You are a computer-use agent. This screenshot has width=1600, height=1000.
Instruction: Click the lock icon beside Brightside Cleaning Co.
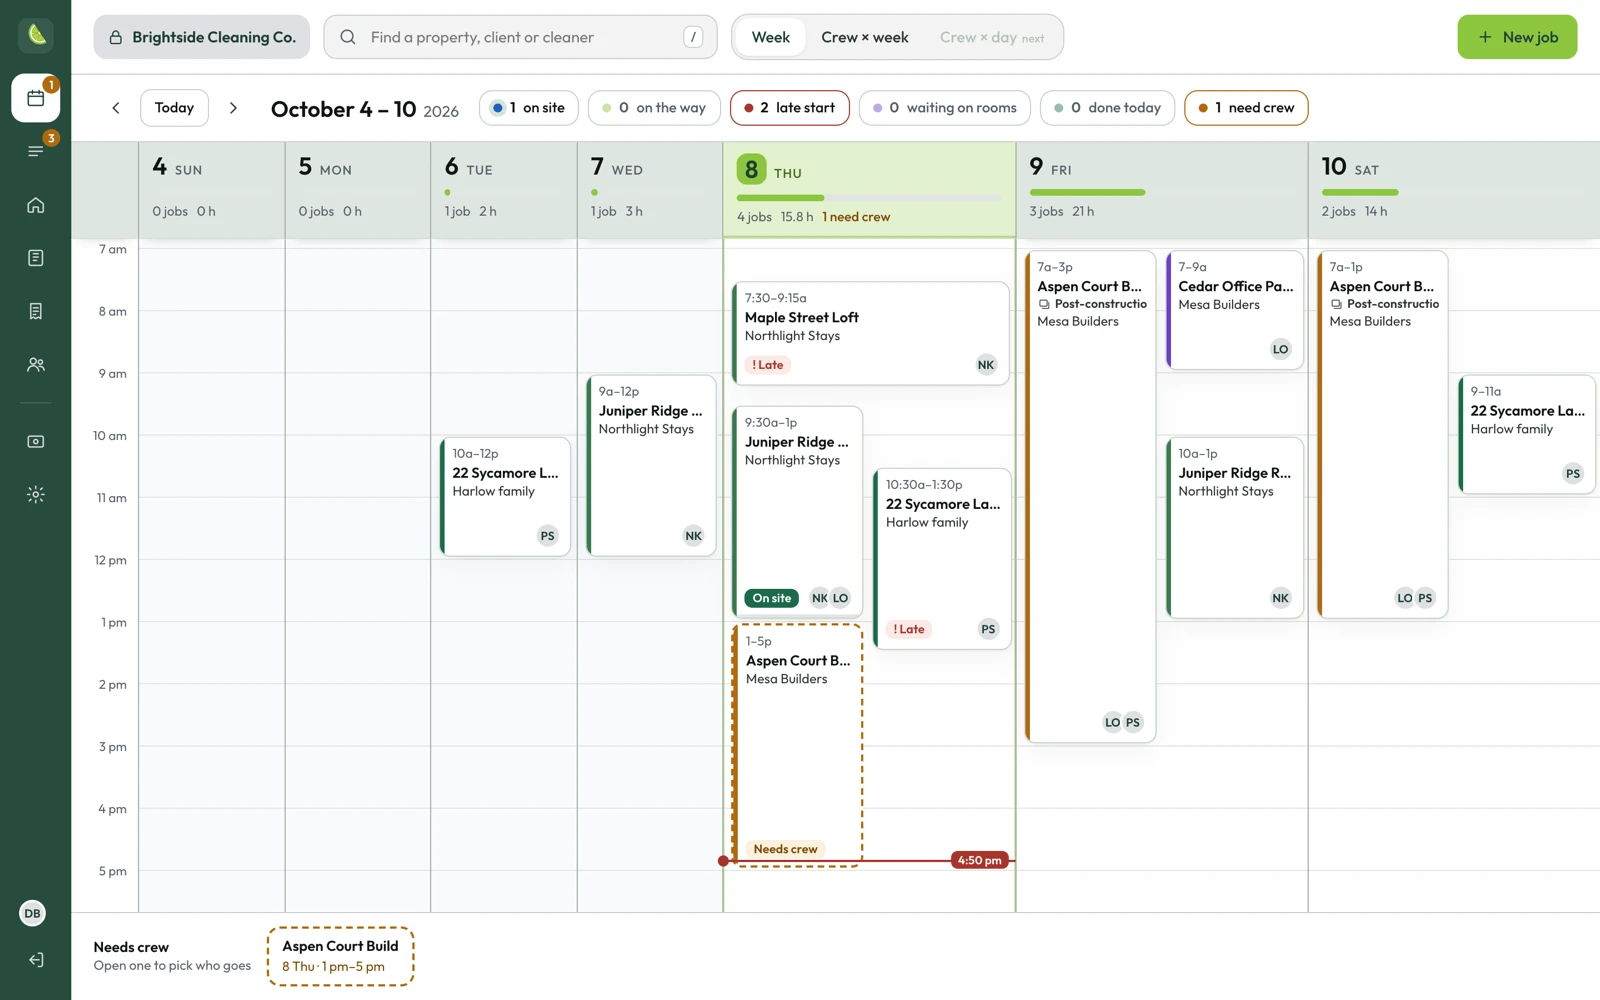coord(116,37)
